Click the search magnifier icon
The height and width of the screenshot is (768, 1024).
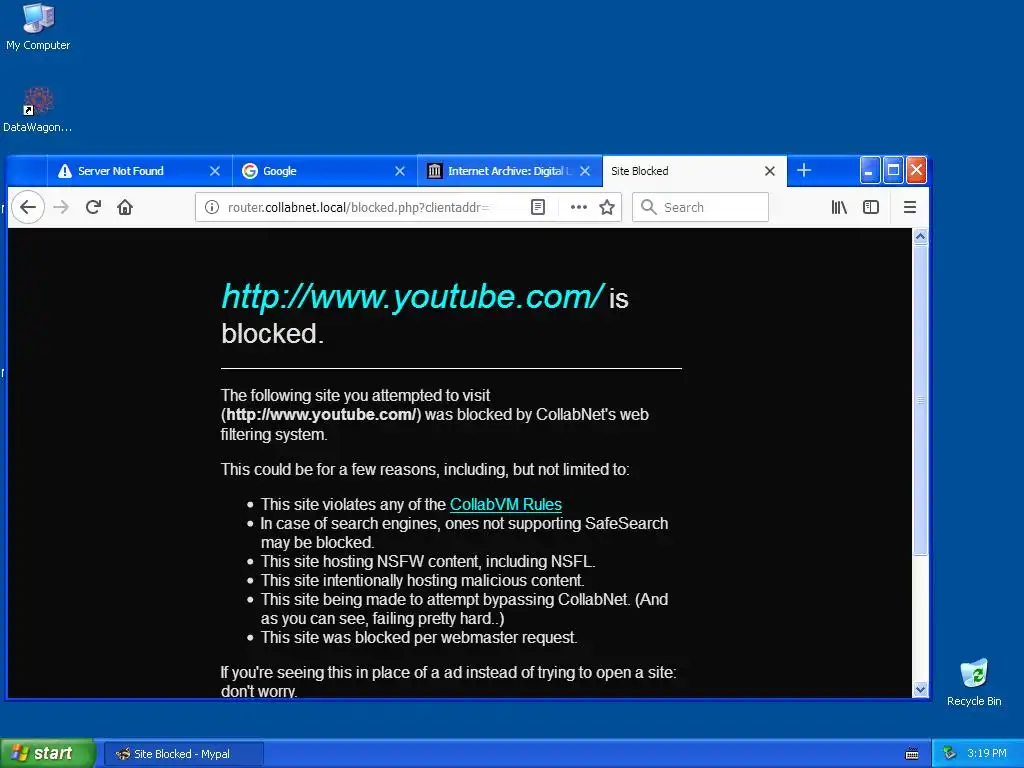(x=648, y=207)
